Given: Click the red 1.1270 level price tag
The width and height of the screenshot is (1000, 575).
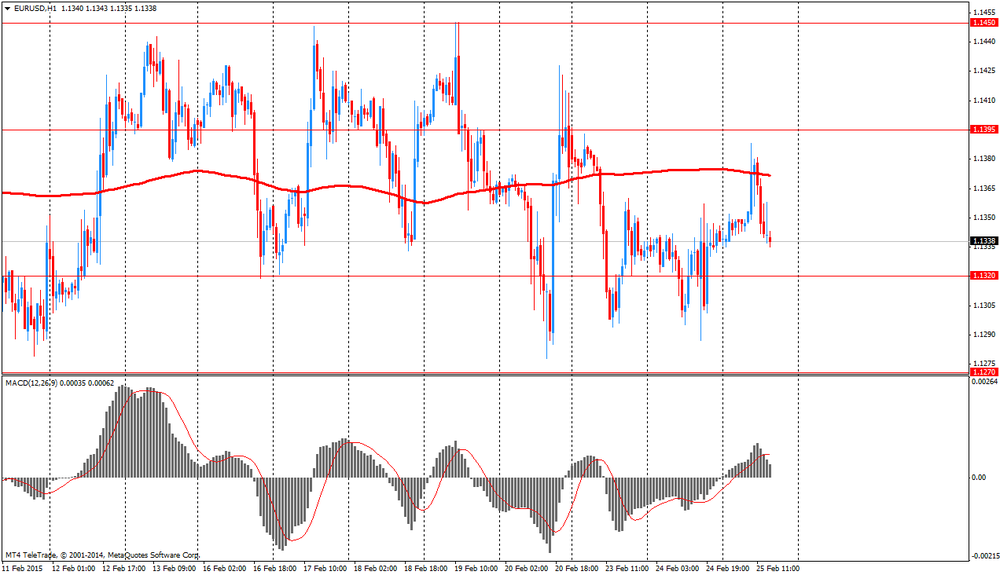Looking at the screenshot, I should tap(983, 372).
